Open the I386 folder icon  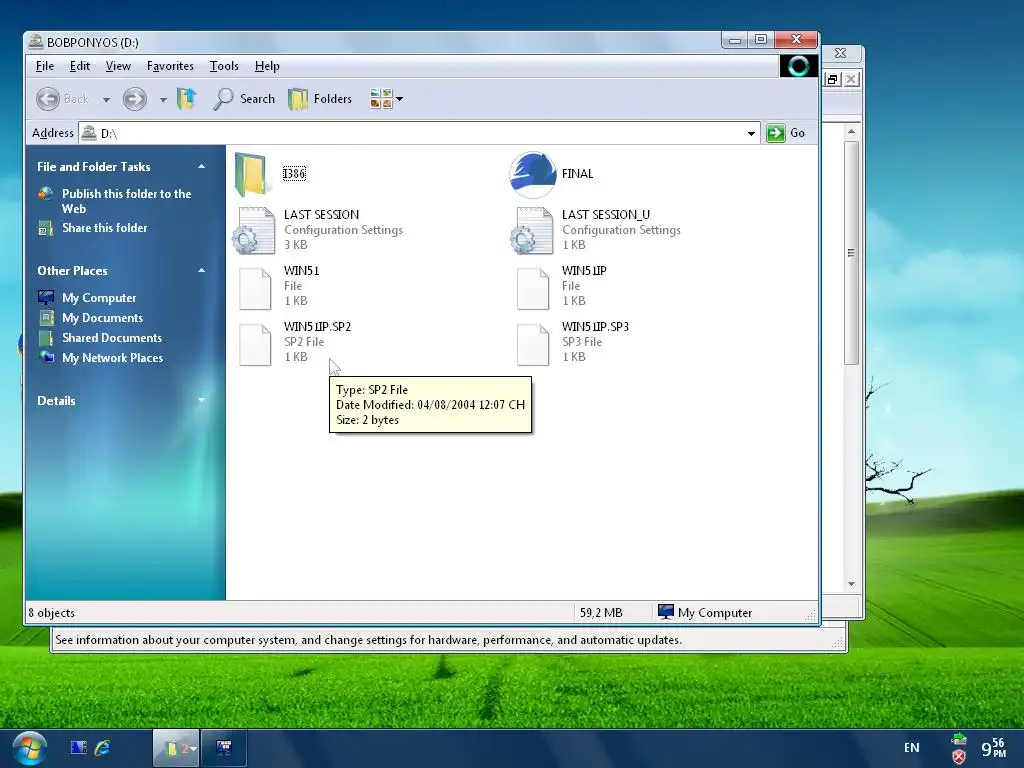(251, 174)
